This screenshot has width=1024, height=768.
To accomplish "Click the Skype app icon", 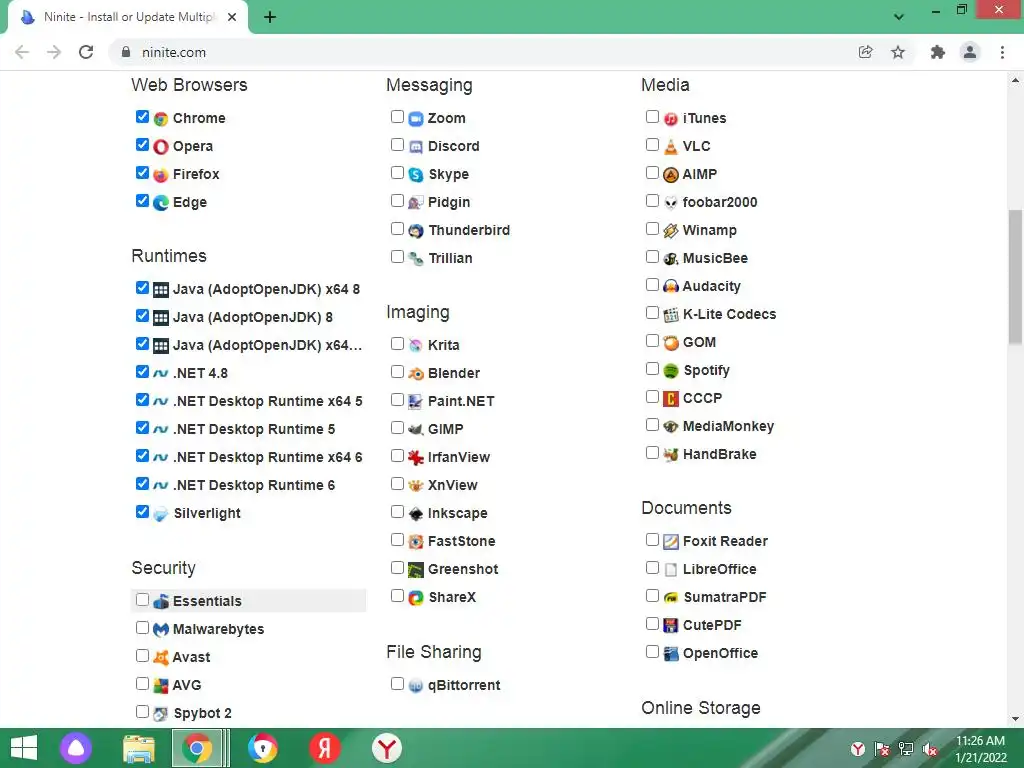I will click(x=416, y=175).
